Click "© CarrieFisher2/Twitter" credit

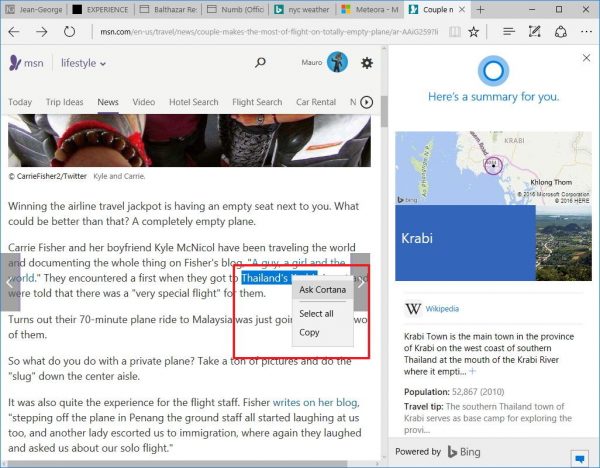(x=47, y=176)
